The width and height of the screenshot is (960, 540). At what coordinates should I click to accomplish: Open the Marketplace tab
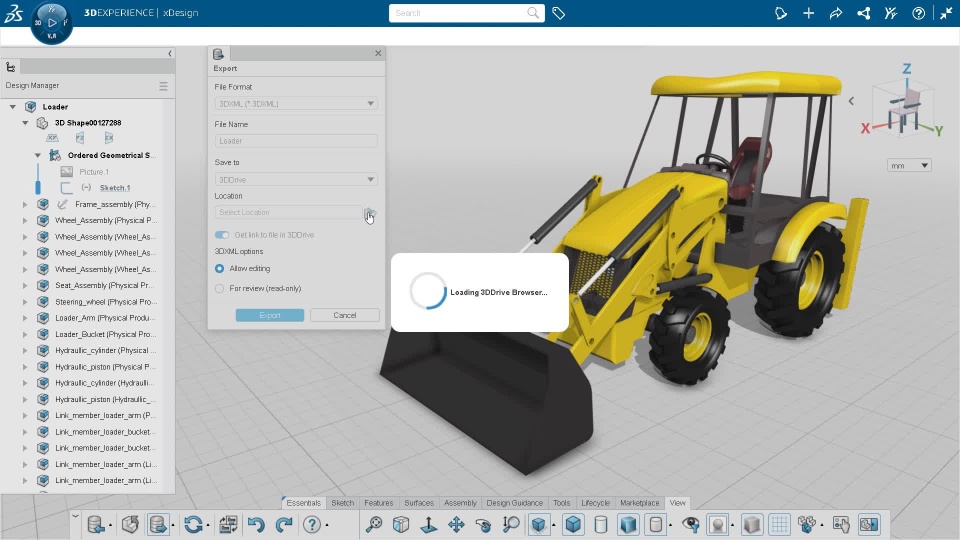click(x=639, y=503)
